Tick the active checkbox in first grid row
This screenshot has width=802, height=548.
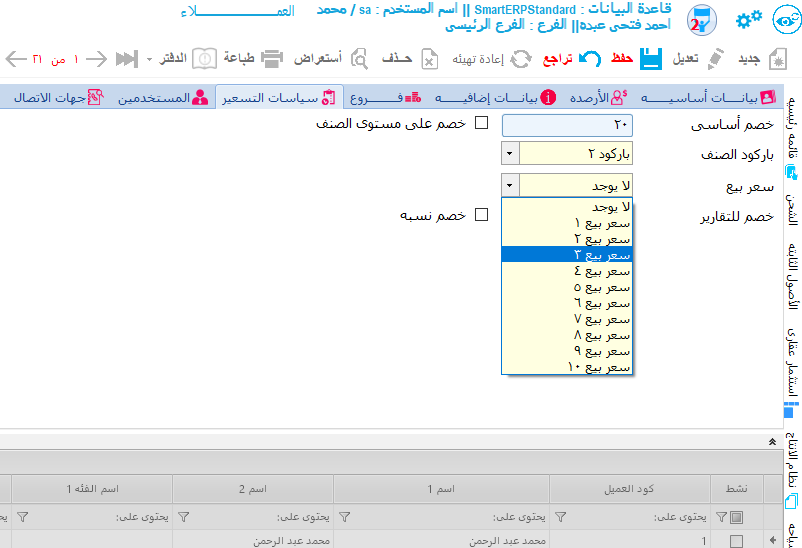tap(736, 541)
